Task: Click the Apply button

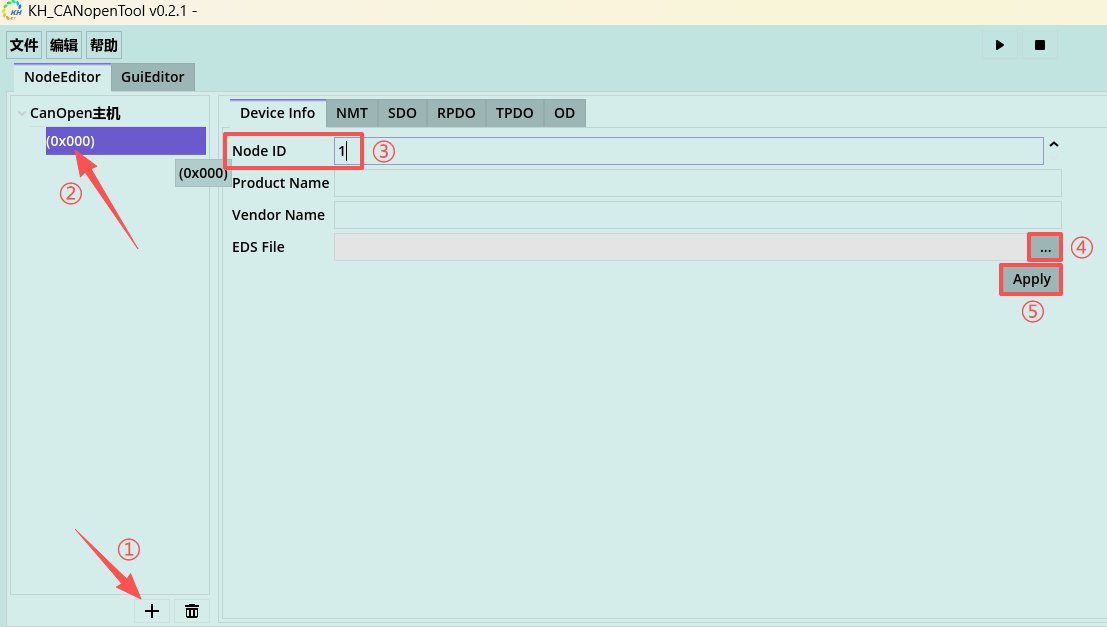Action: 1031,280
